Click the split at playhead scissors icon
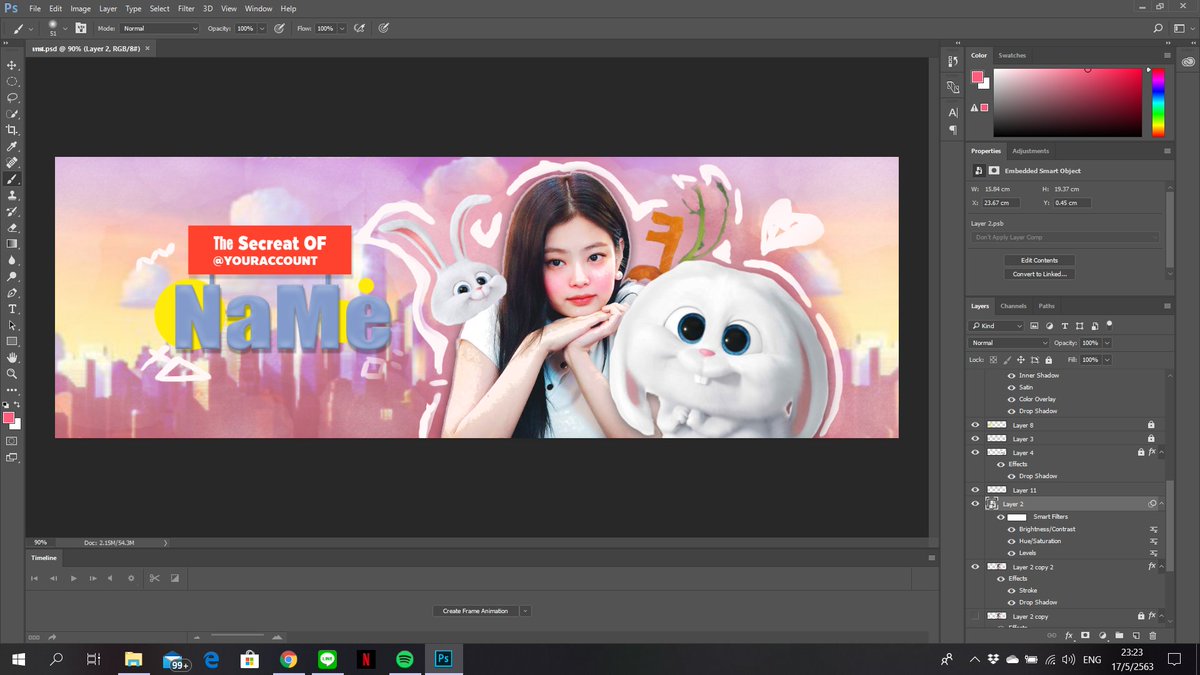 coord(154,578)
